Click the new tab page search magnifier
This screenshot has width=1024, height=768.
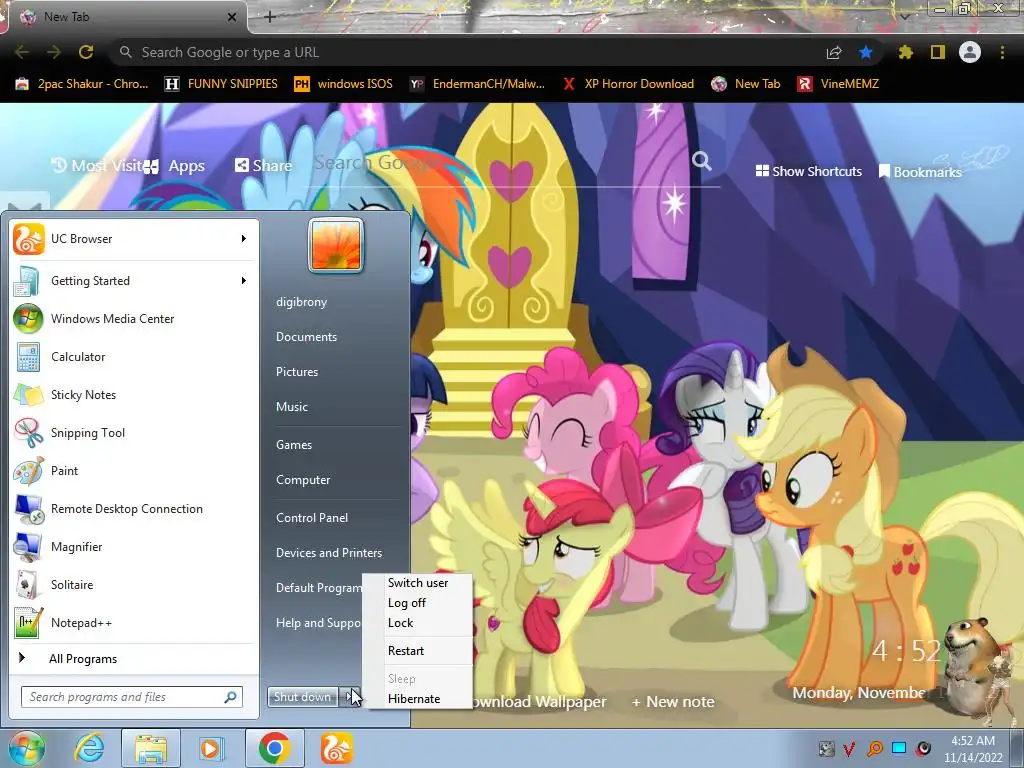coord(701,161)
